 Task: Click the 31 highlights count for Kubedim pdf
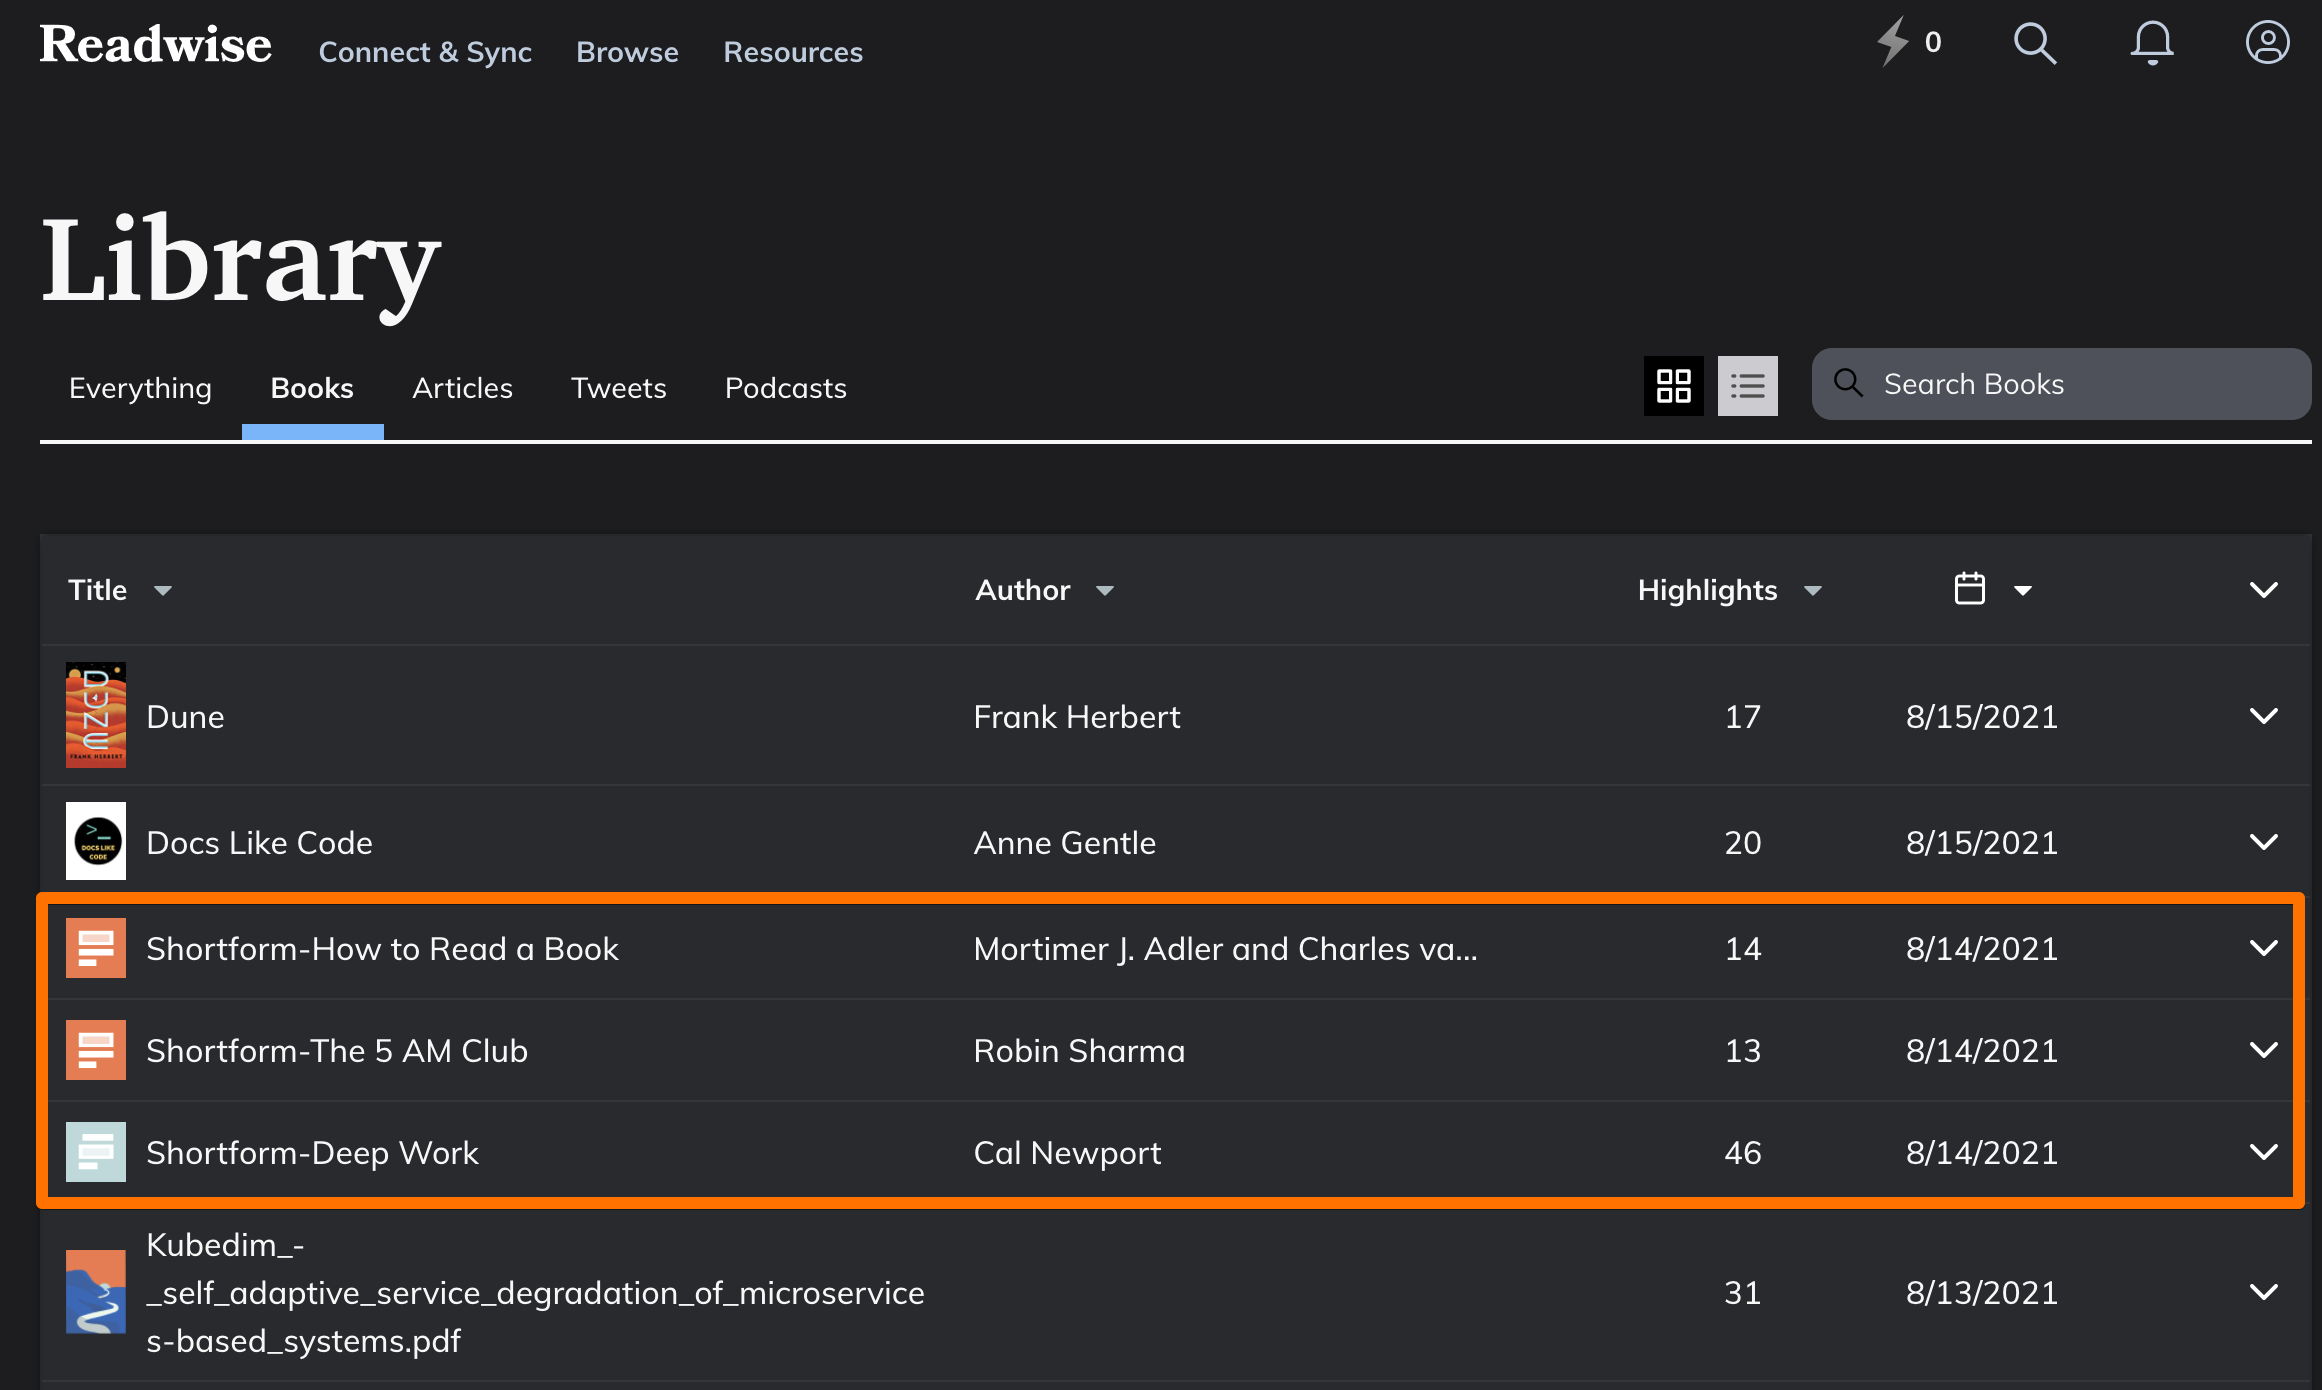(x=1742, y=1293)
